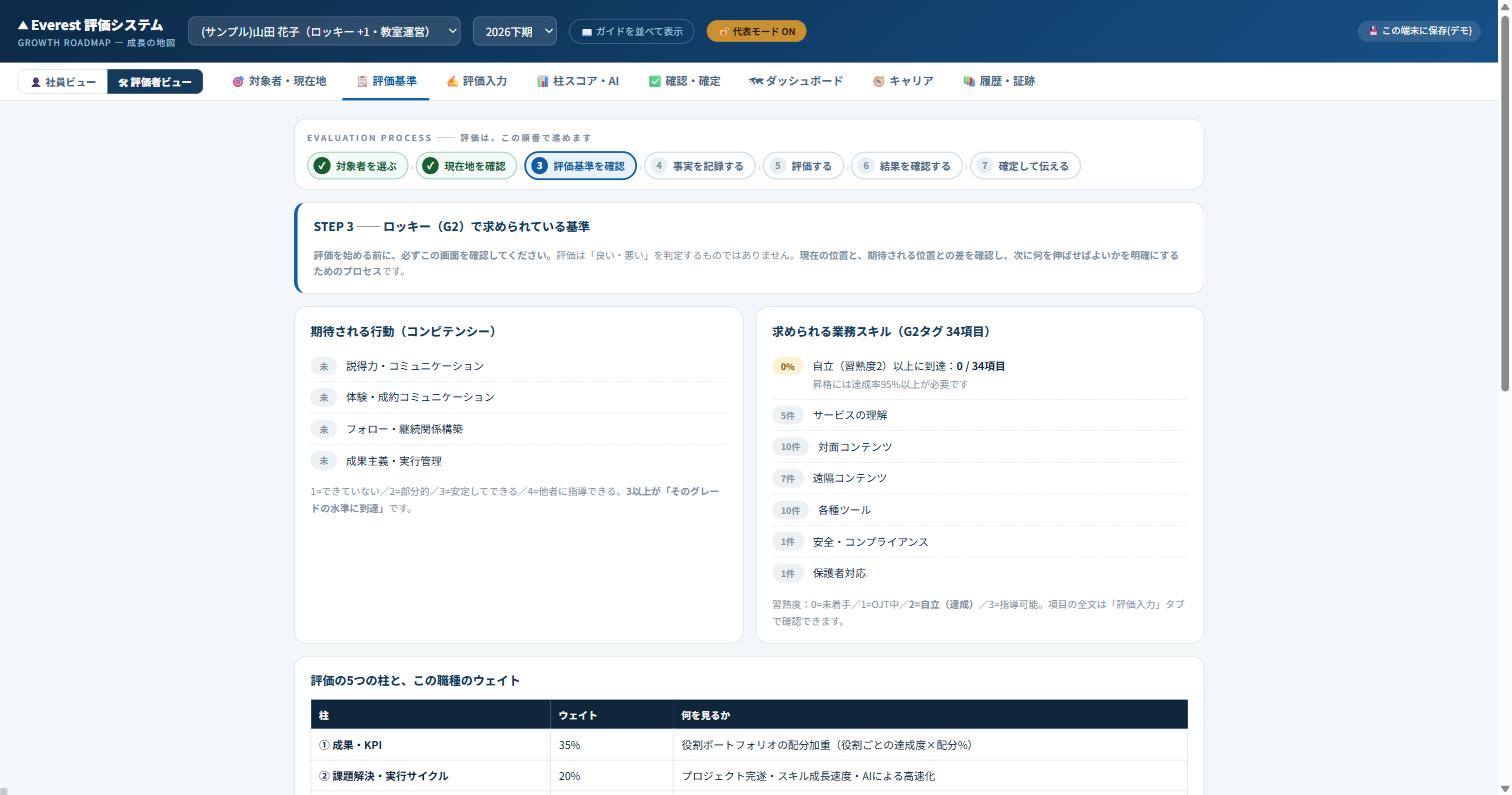
Task: Click the green checkmark on 対象者を選ぶ step
Action: 321,166
